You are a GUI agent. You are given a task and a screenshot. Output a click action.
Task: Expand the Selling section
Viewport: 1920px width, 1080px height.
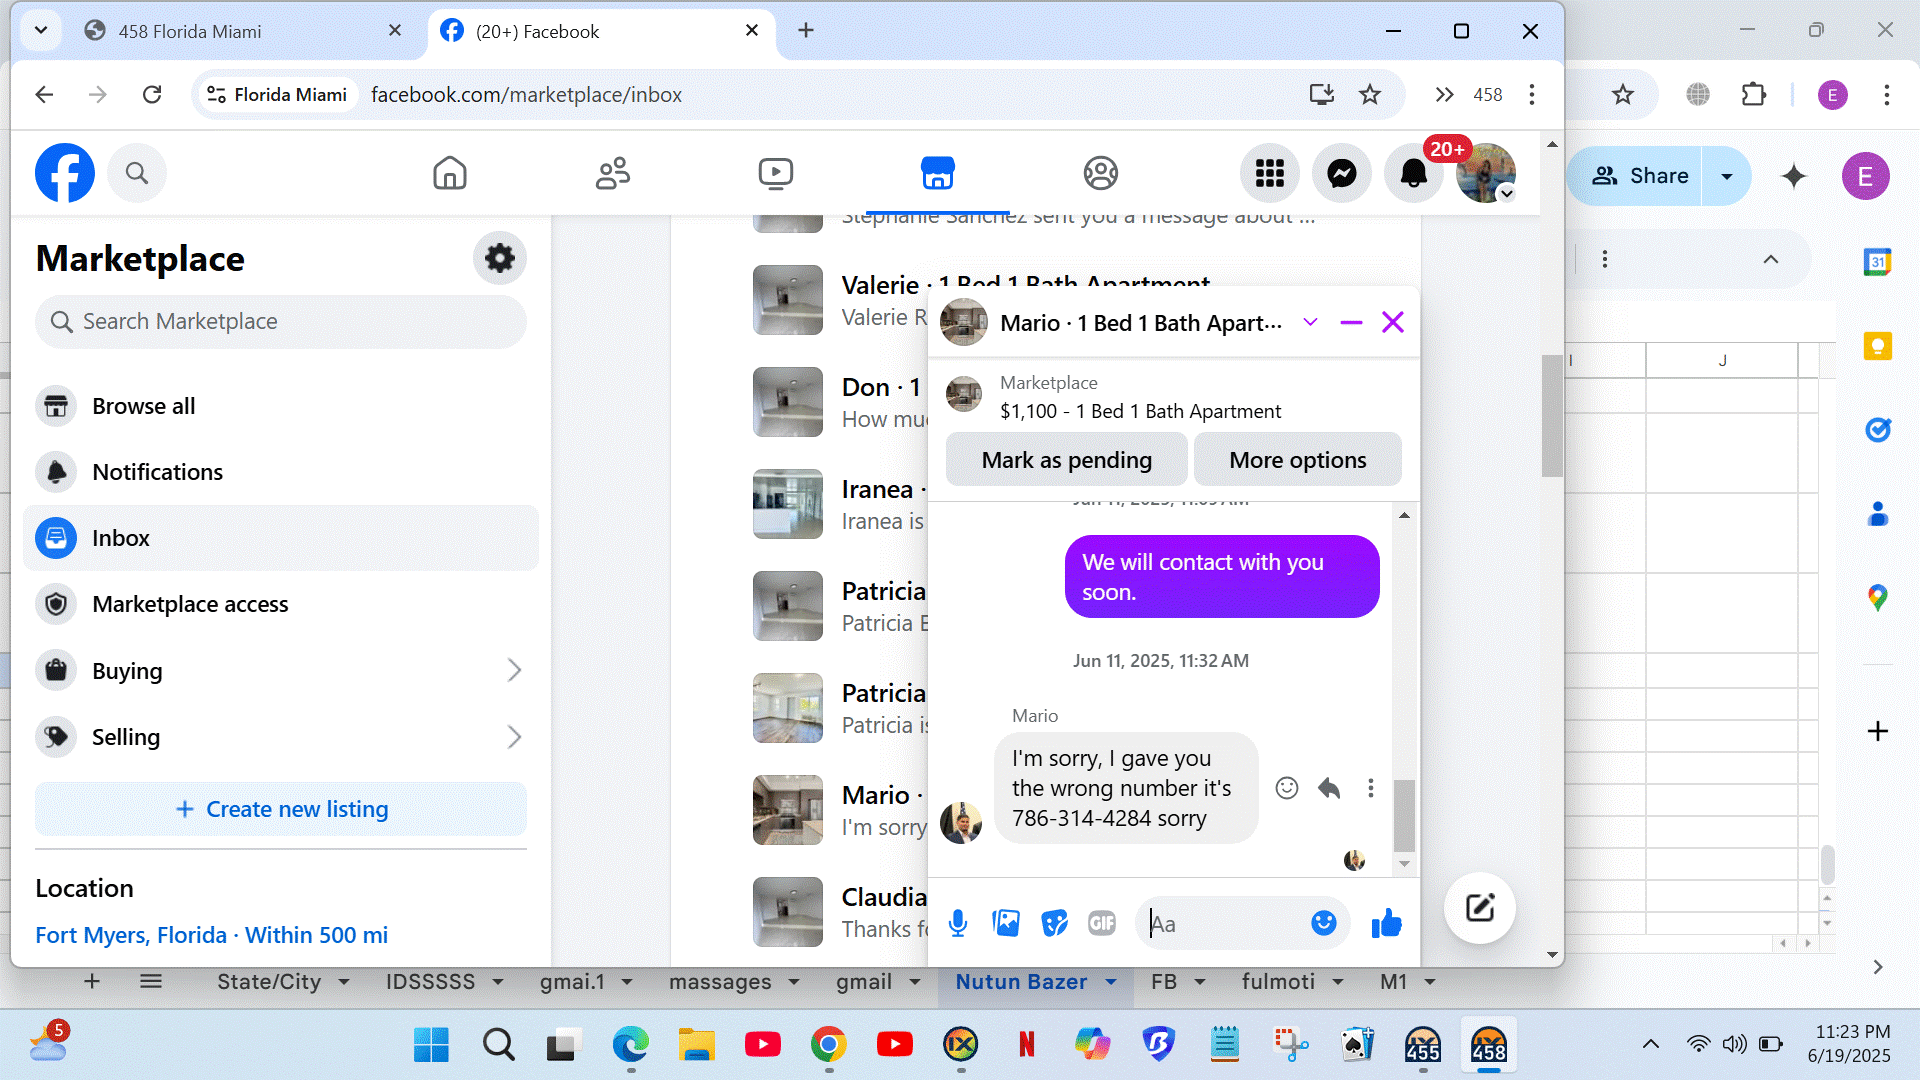tap(514, 737)
